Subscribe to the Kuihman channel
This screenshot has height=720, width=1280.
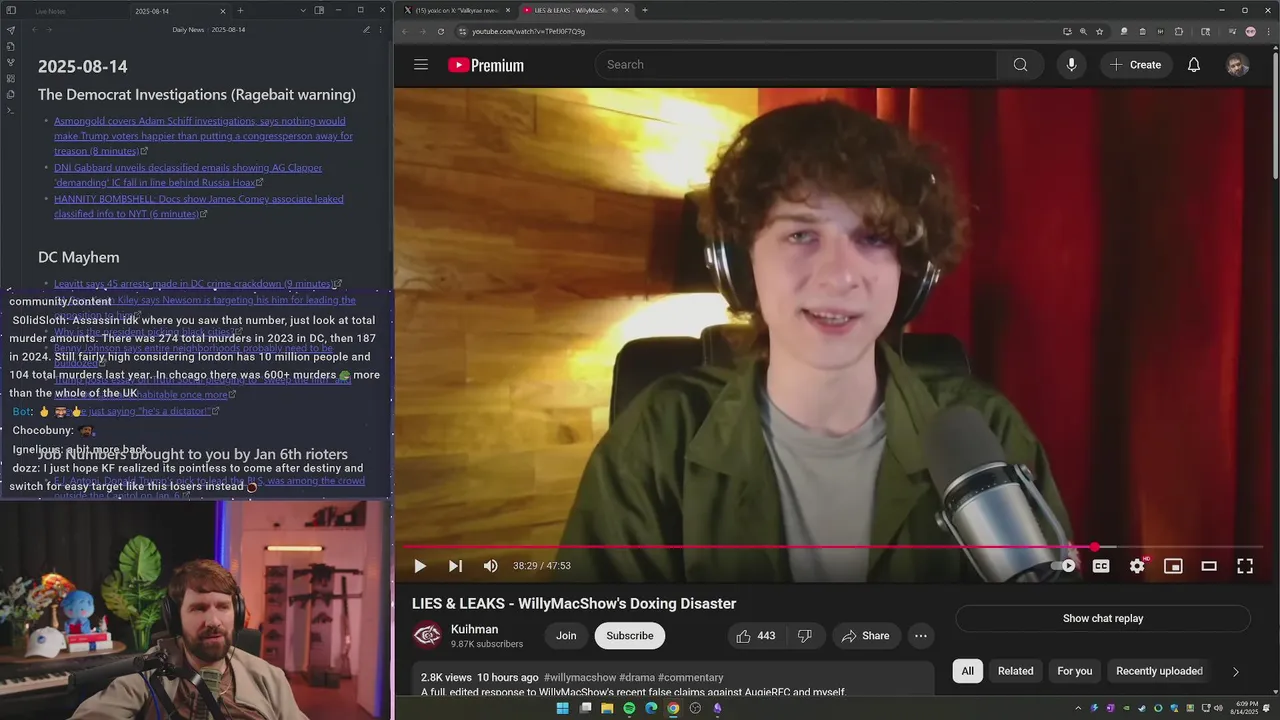coord(629,636)
